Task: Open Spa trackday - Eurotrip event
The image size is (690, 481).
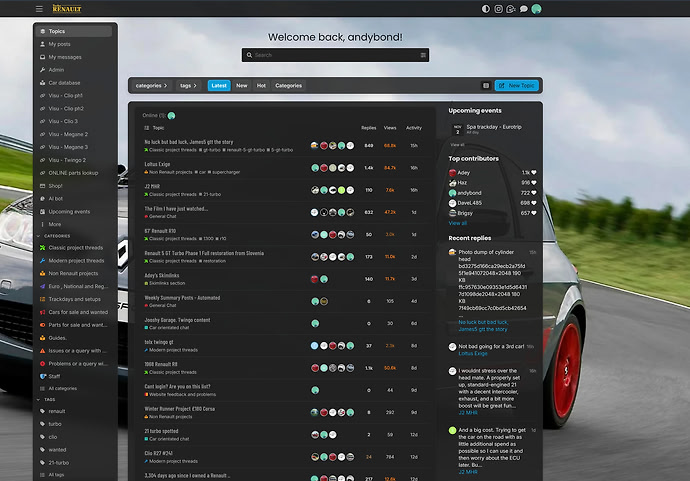Action: [x=494, y=127]
